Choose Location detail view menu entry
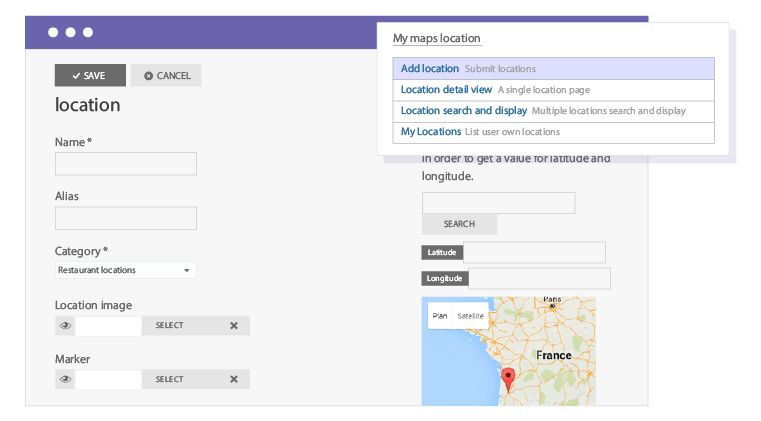The image size is (761, 421). 447,90
